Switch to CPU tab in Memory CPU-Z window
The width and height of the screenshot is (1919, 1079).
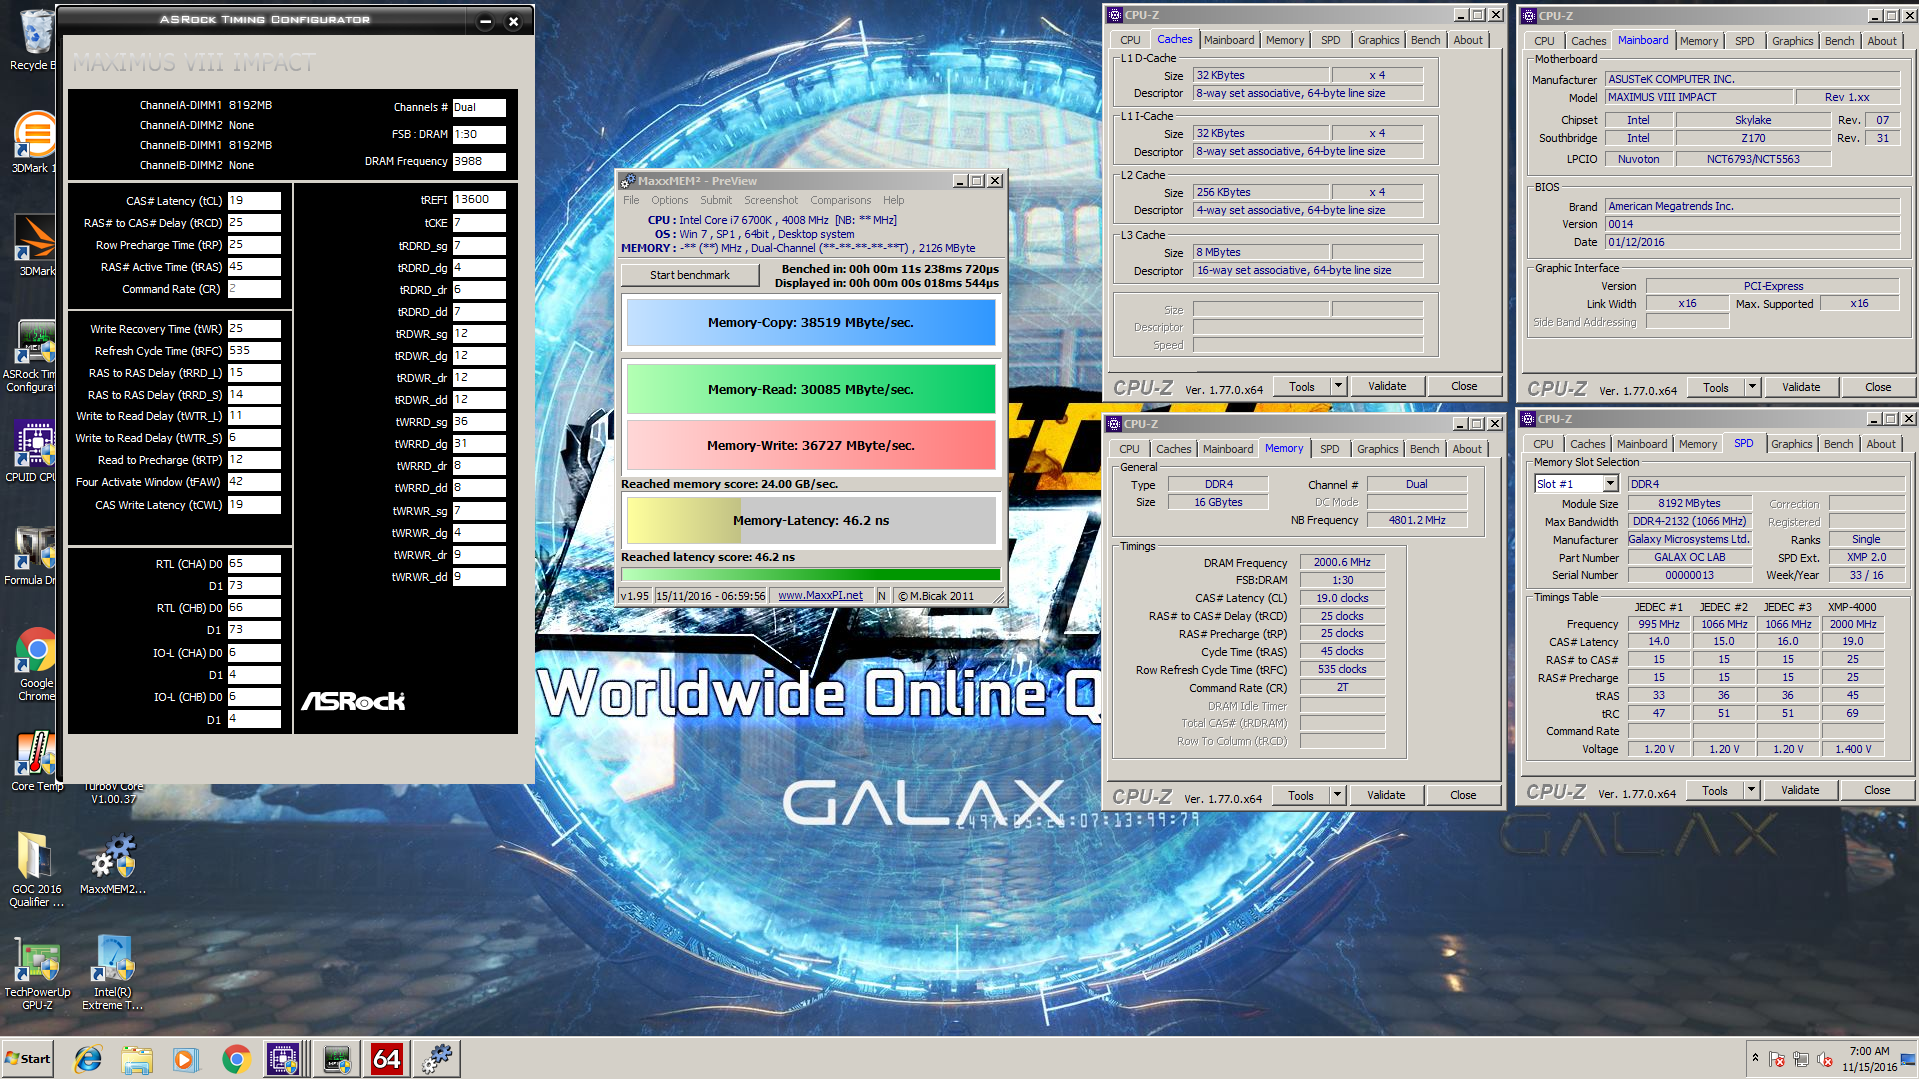click(1129, 449)
